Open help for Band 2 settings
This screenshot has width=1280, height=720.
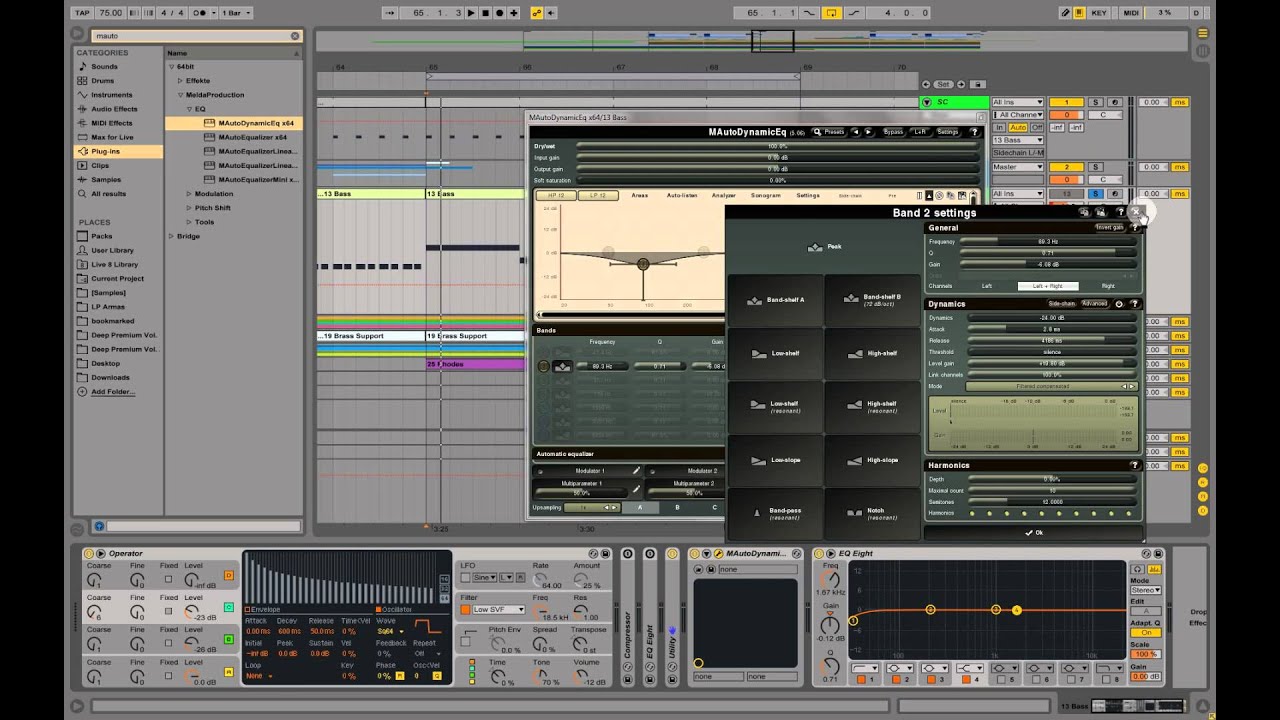point(1119,212)
